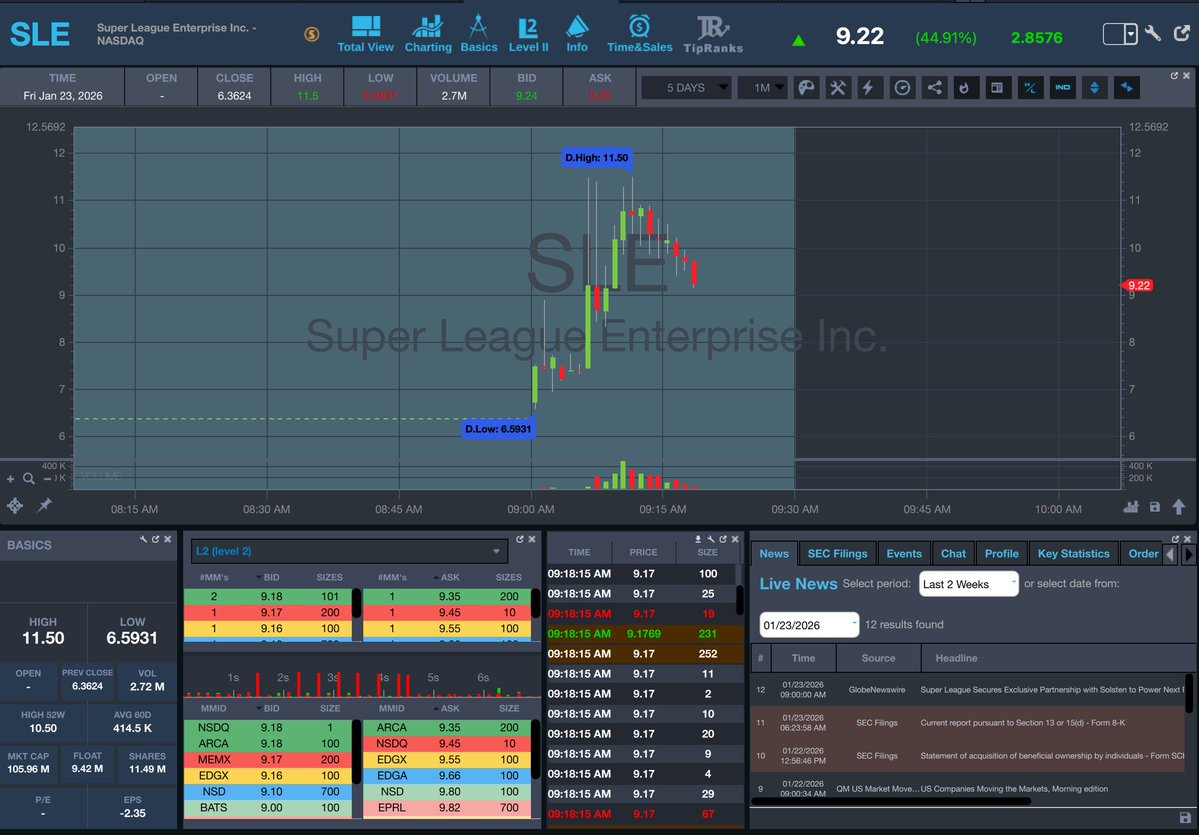Open beneficial ownership Form SC filing news
The width and height of the screenshot is (1199, 835).
point(1051,755)
